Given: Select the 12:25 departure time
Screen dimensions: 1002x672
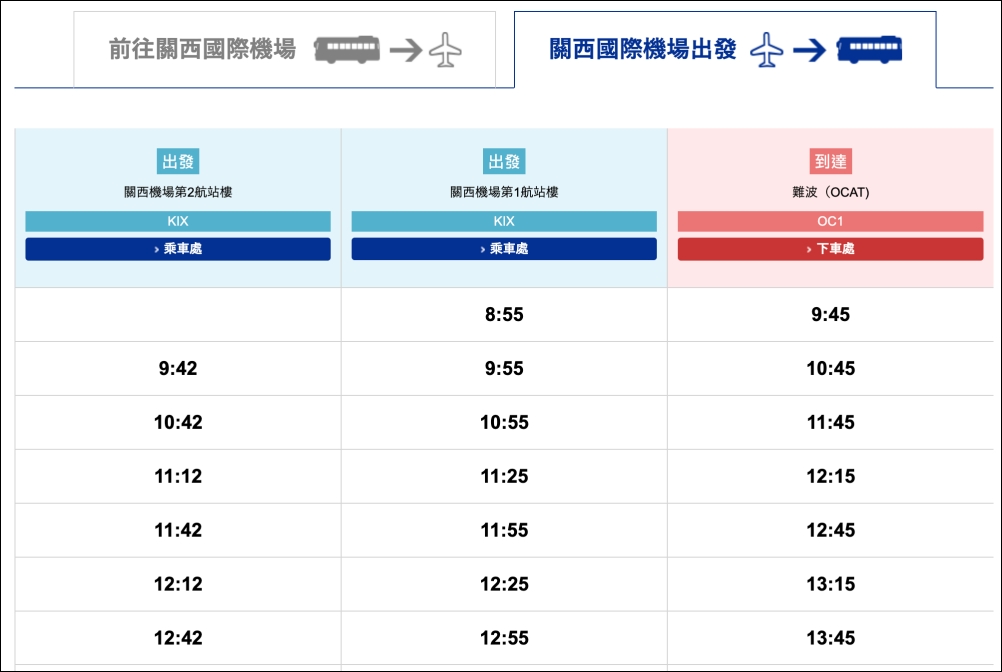Looking at the screenshot, I should point(504,584).
